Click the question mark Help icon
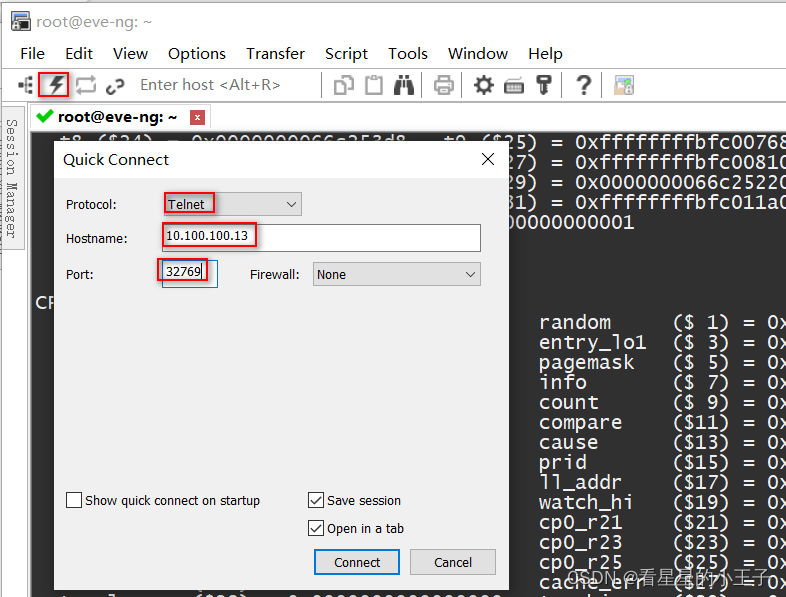The height and width of the screenshot is (597, 786). tap(583, 85)
